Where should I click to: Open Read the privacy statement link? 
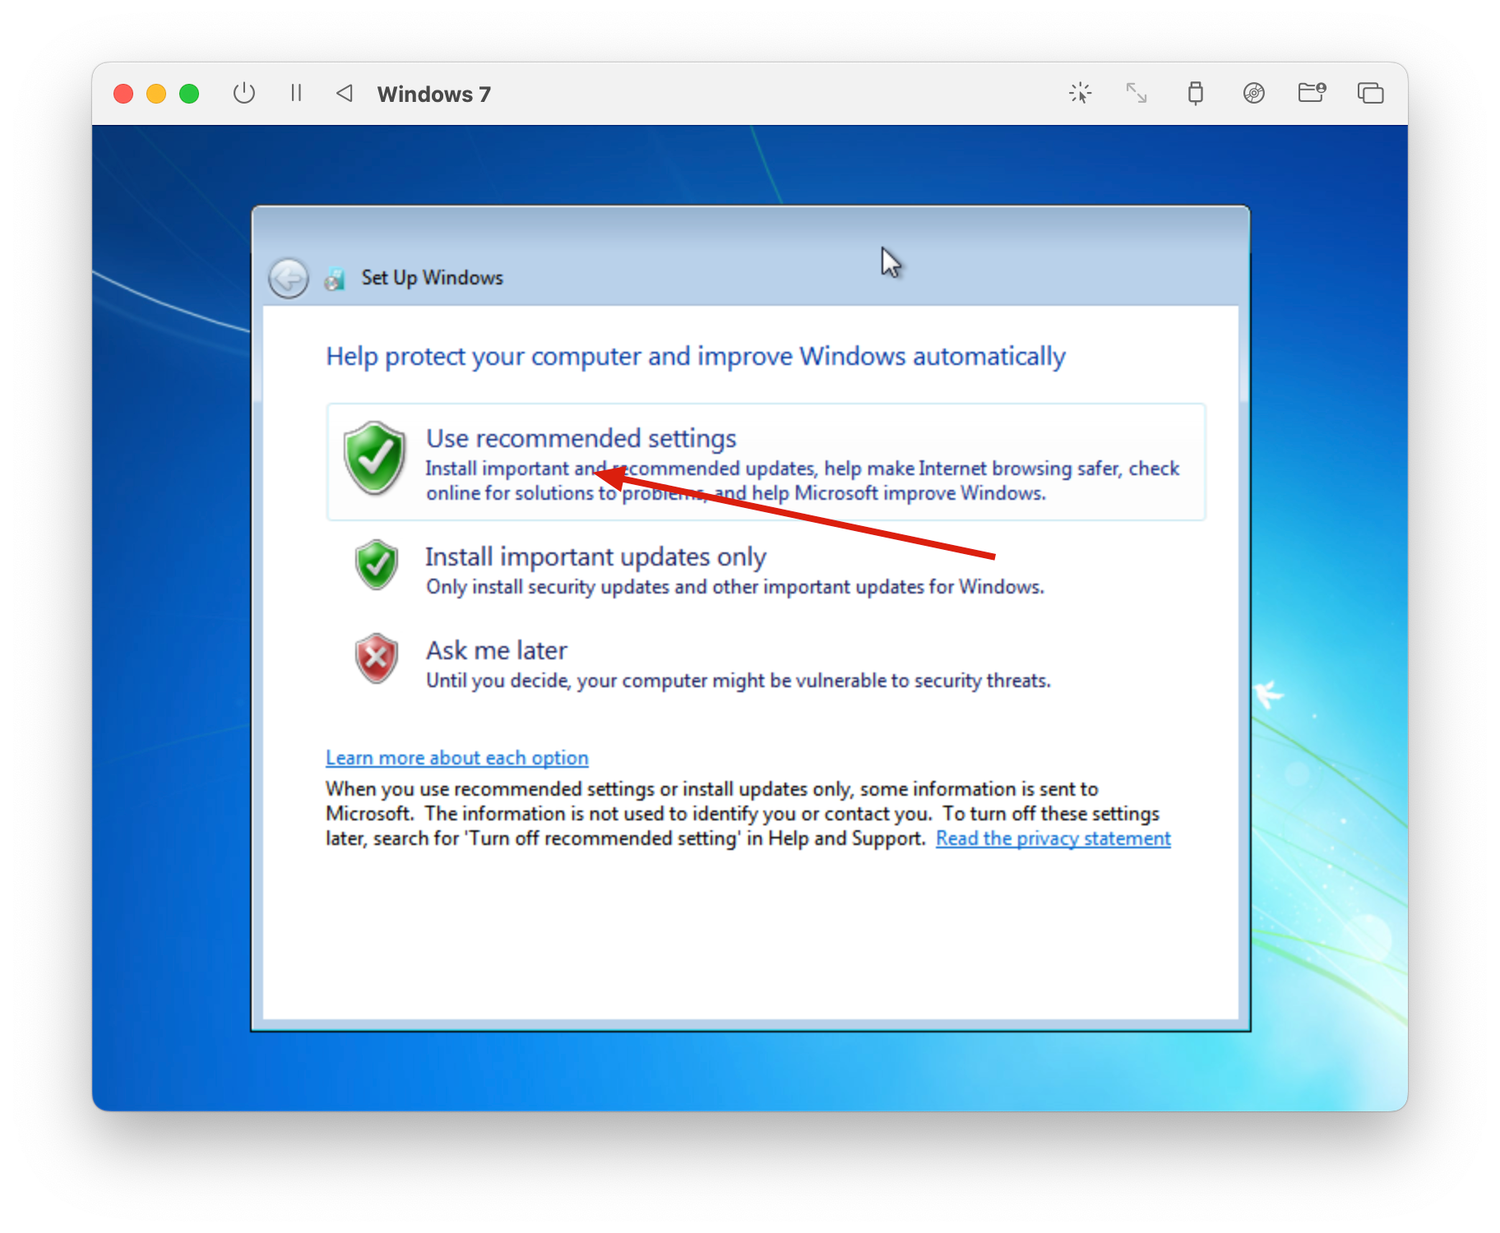pyautogui.click(x=1053, y=838)
